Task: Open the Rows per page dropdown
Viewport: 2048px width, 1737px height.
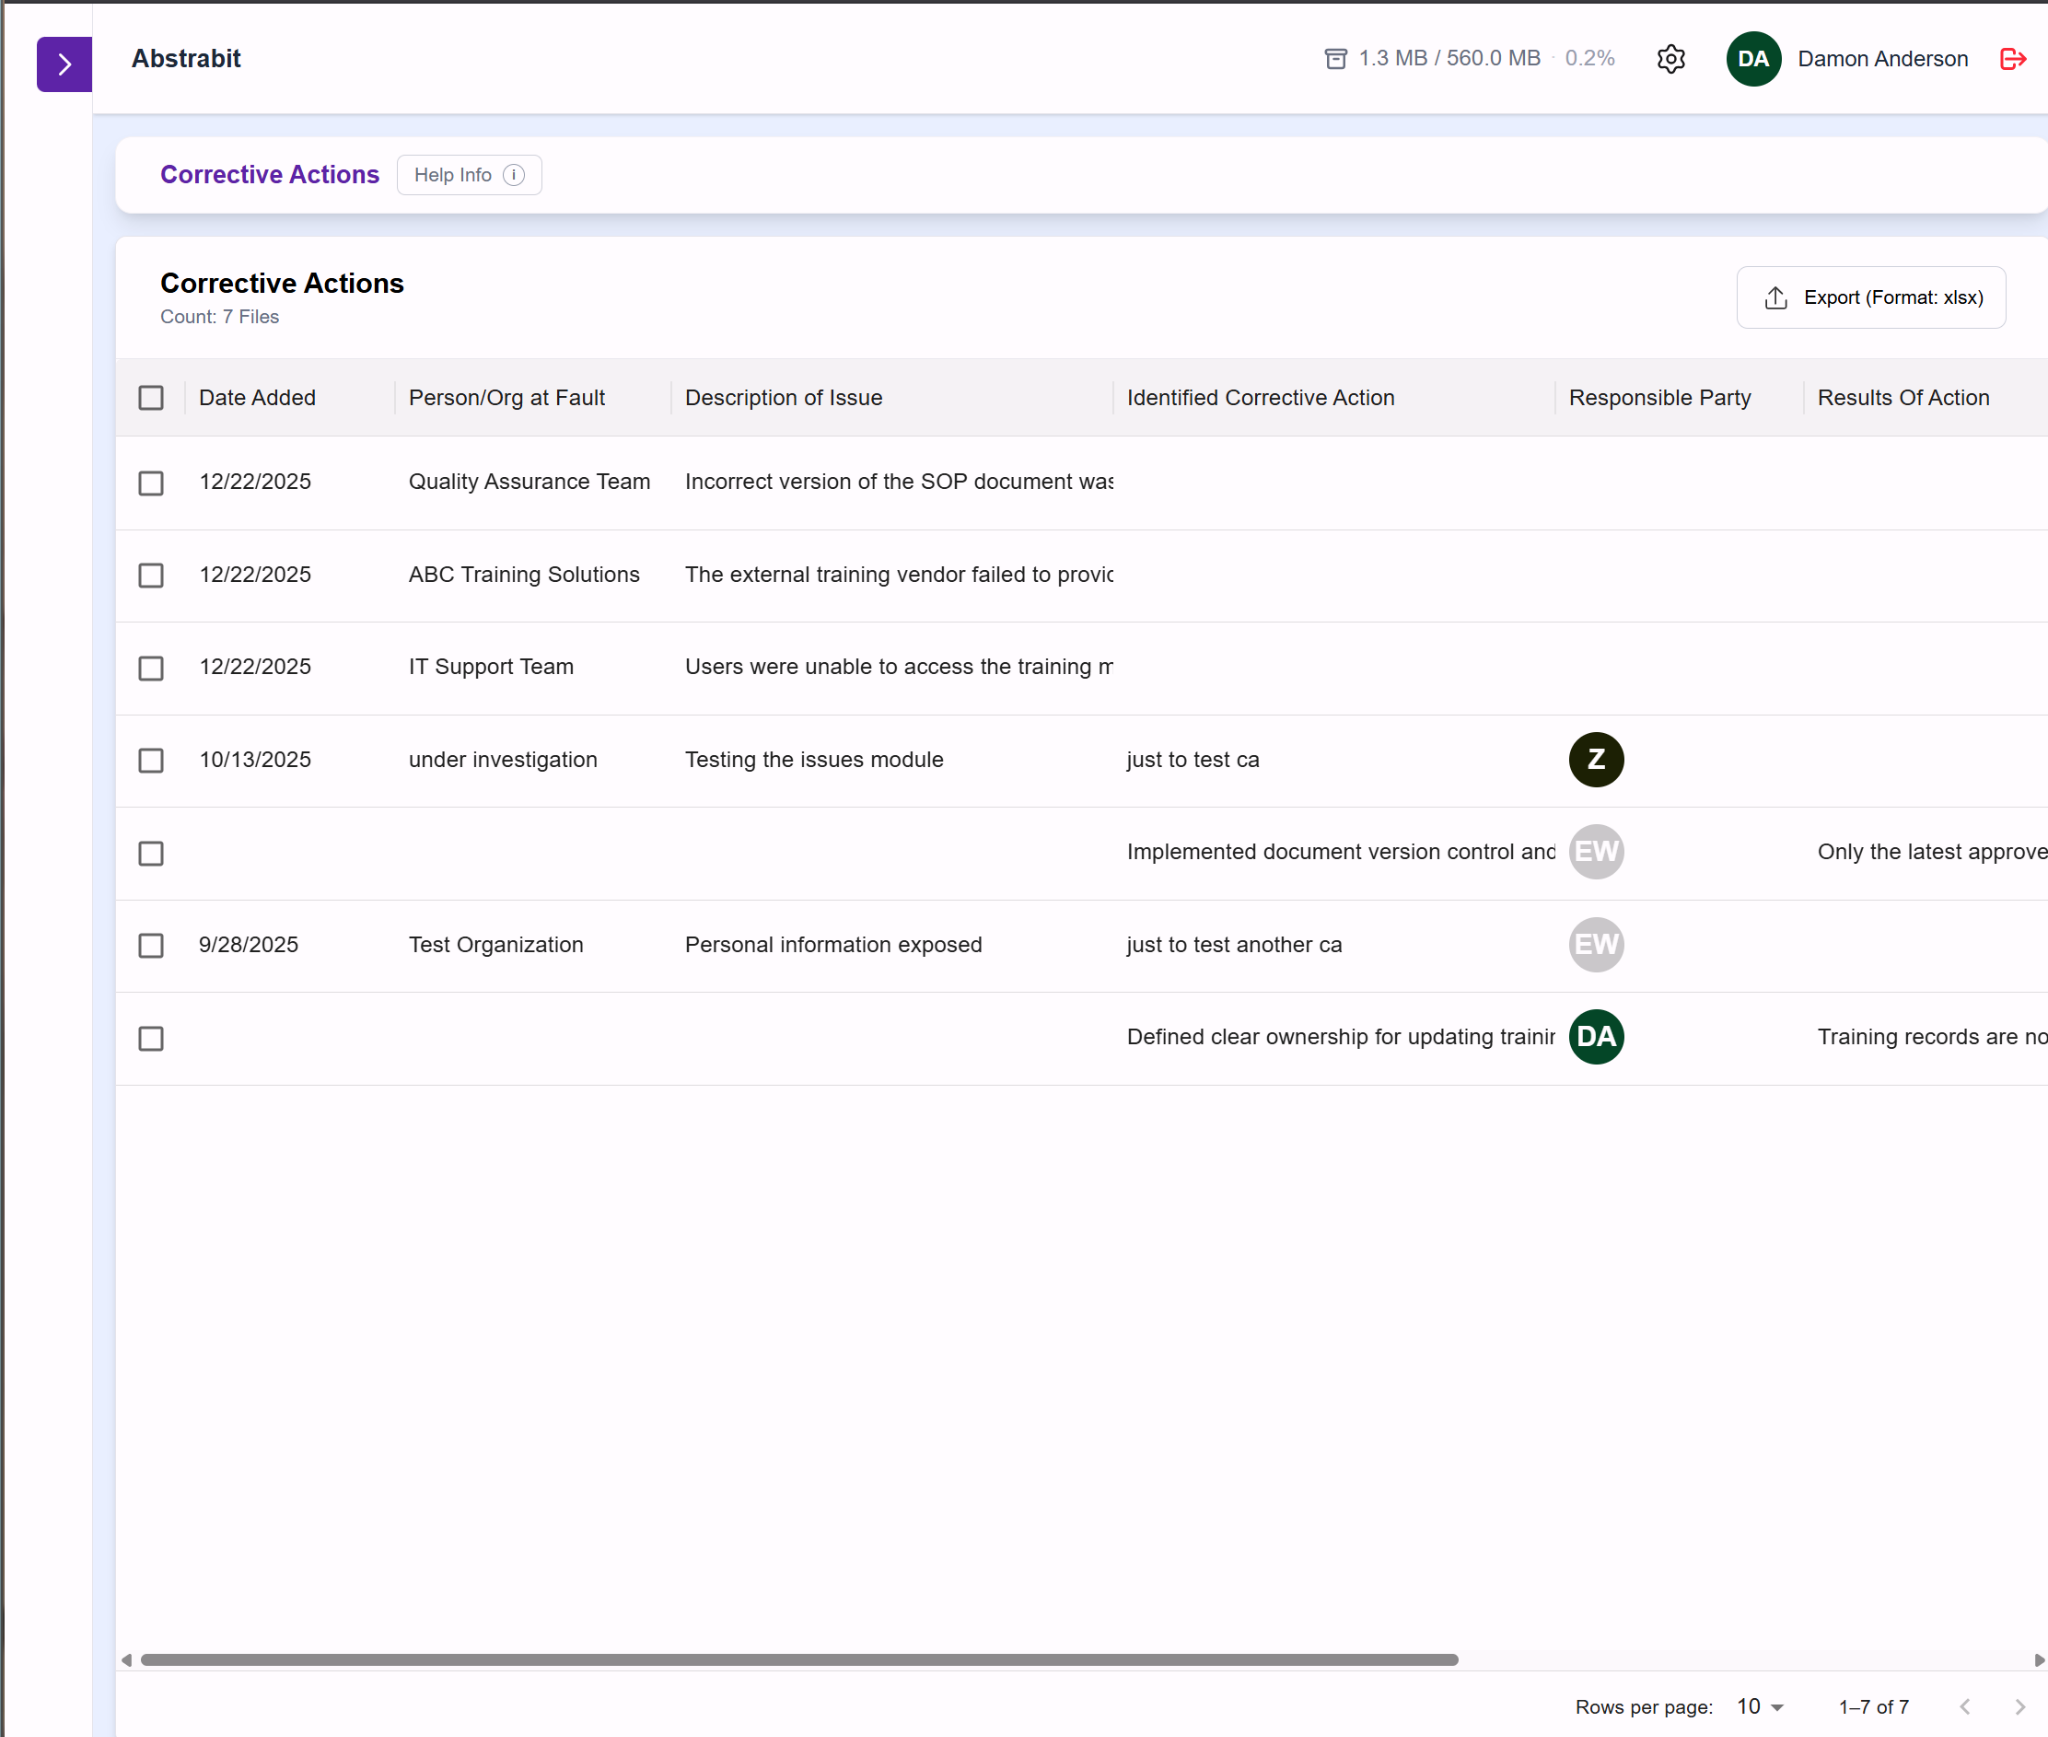Action: [1760, 1707]
